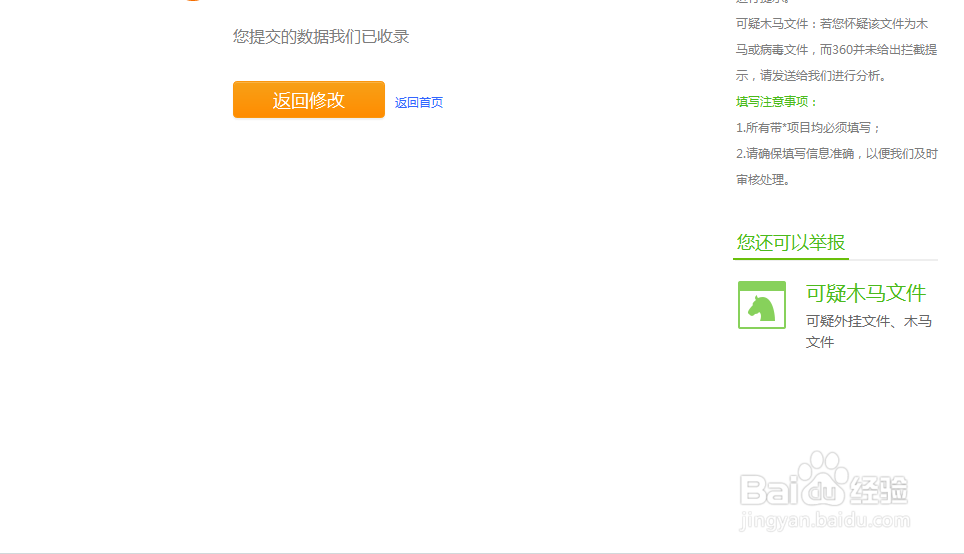Click the text 审核处理。
This screenshot has height=554, width=964.
click(765, 180)
